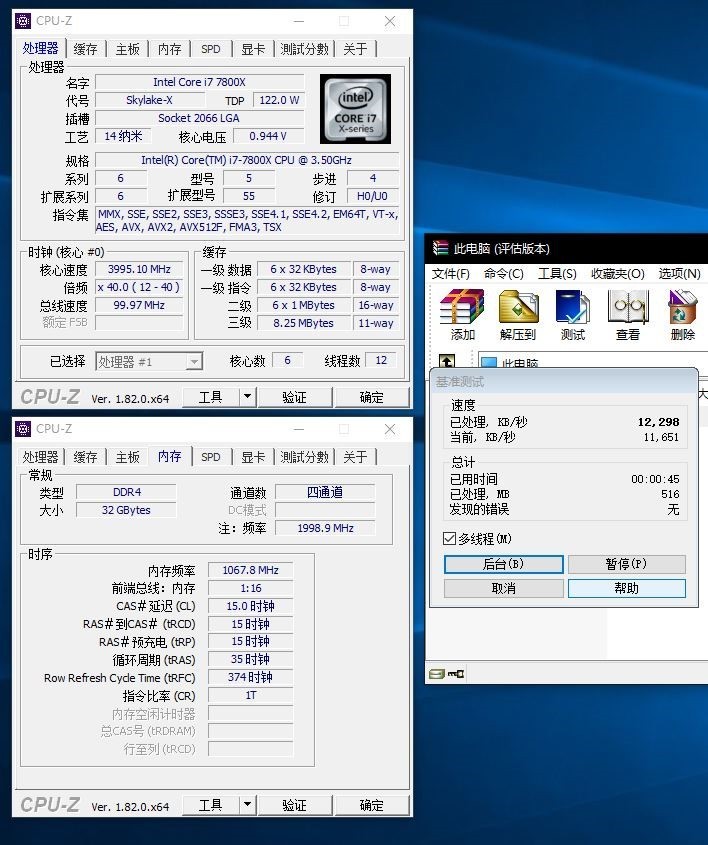This screenshot has height=845, width=708.
Task: Click WinRAR 测试 (Test) toolbar icon
Action: click(x=572, y=315)
